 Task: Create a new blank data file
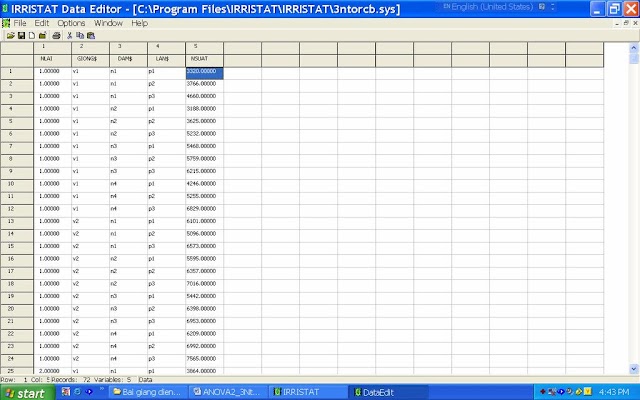(x=31, y=36)
